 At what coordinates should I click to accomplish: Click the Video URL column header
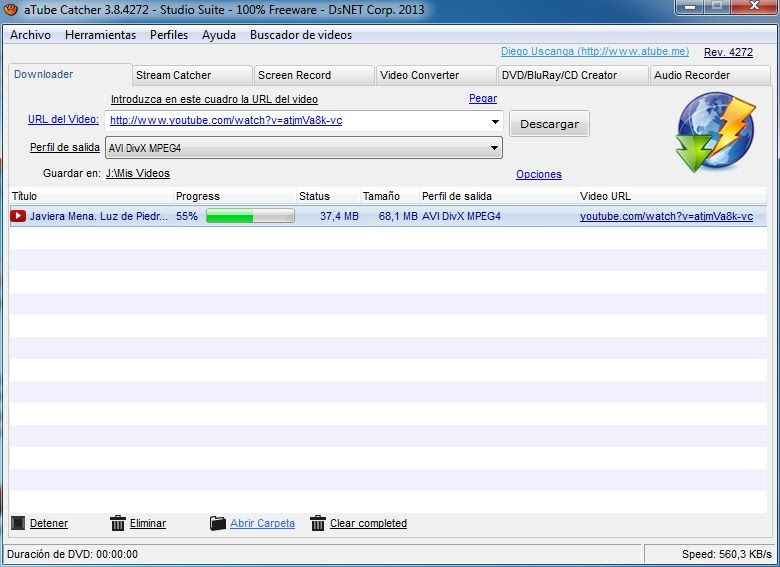pos(672,196)
